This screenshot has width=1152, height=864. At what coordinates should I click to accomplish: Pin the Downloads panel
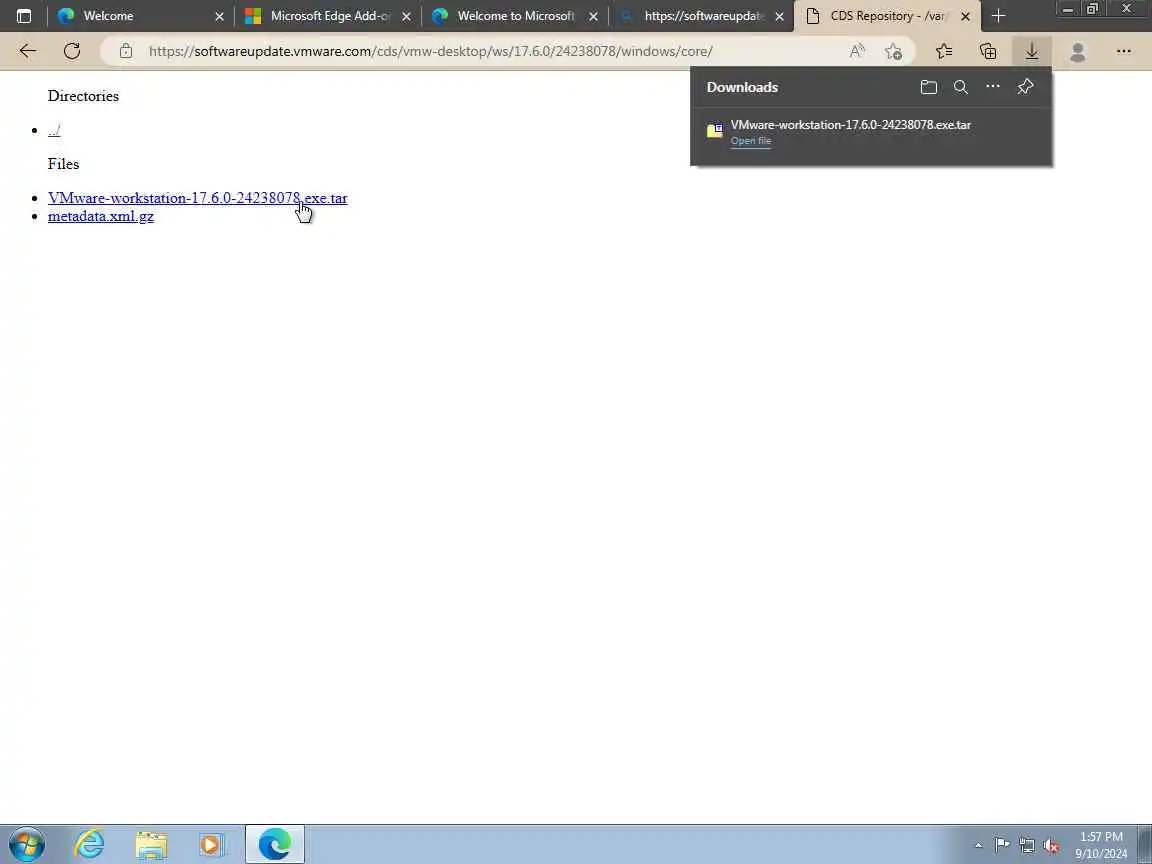1026,87
